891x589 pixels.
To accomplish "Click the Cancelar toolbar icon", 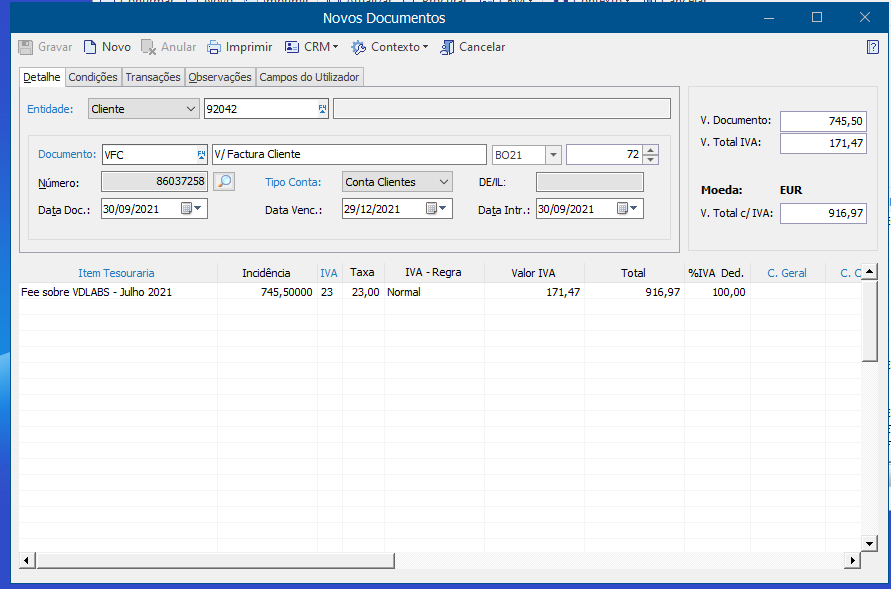I will click(447, 47).
